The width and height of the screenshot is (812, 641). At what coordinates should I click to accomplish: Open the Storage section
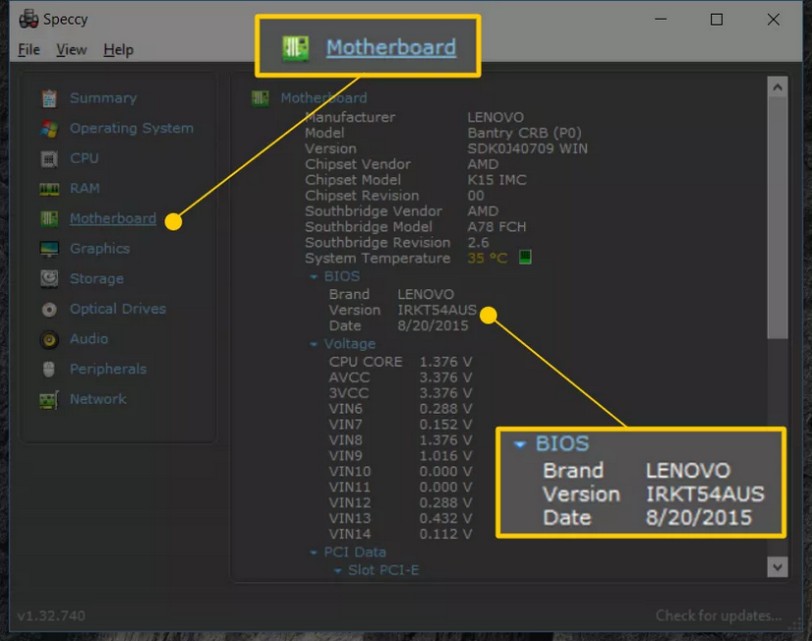pos(96,279)
